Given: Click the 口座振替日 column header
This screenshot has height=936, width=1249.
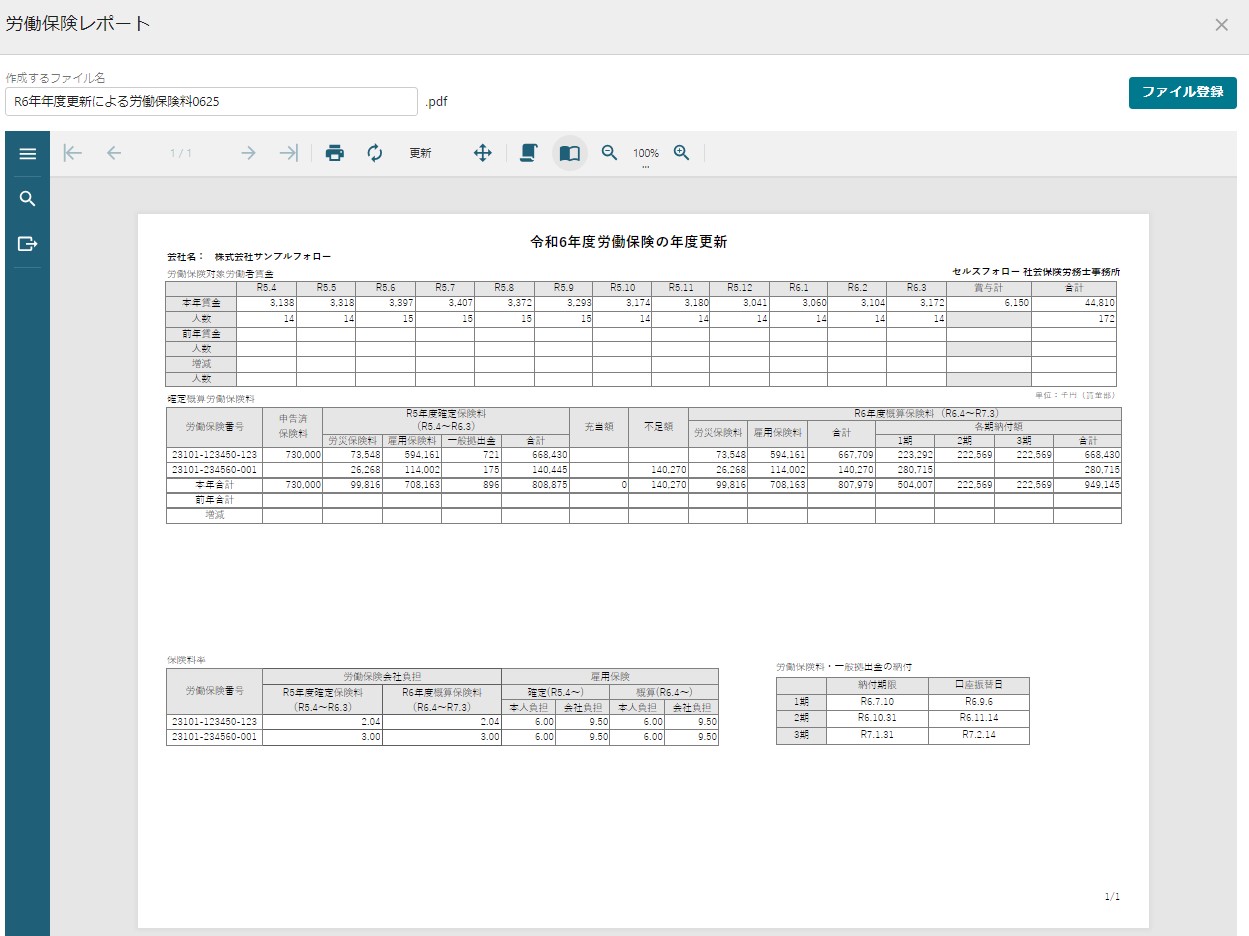Looking at the screenshot, I should 978,686.
